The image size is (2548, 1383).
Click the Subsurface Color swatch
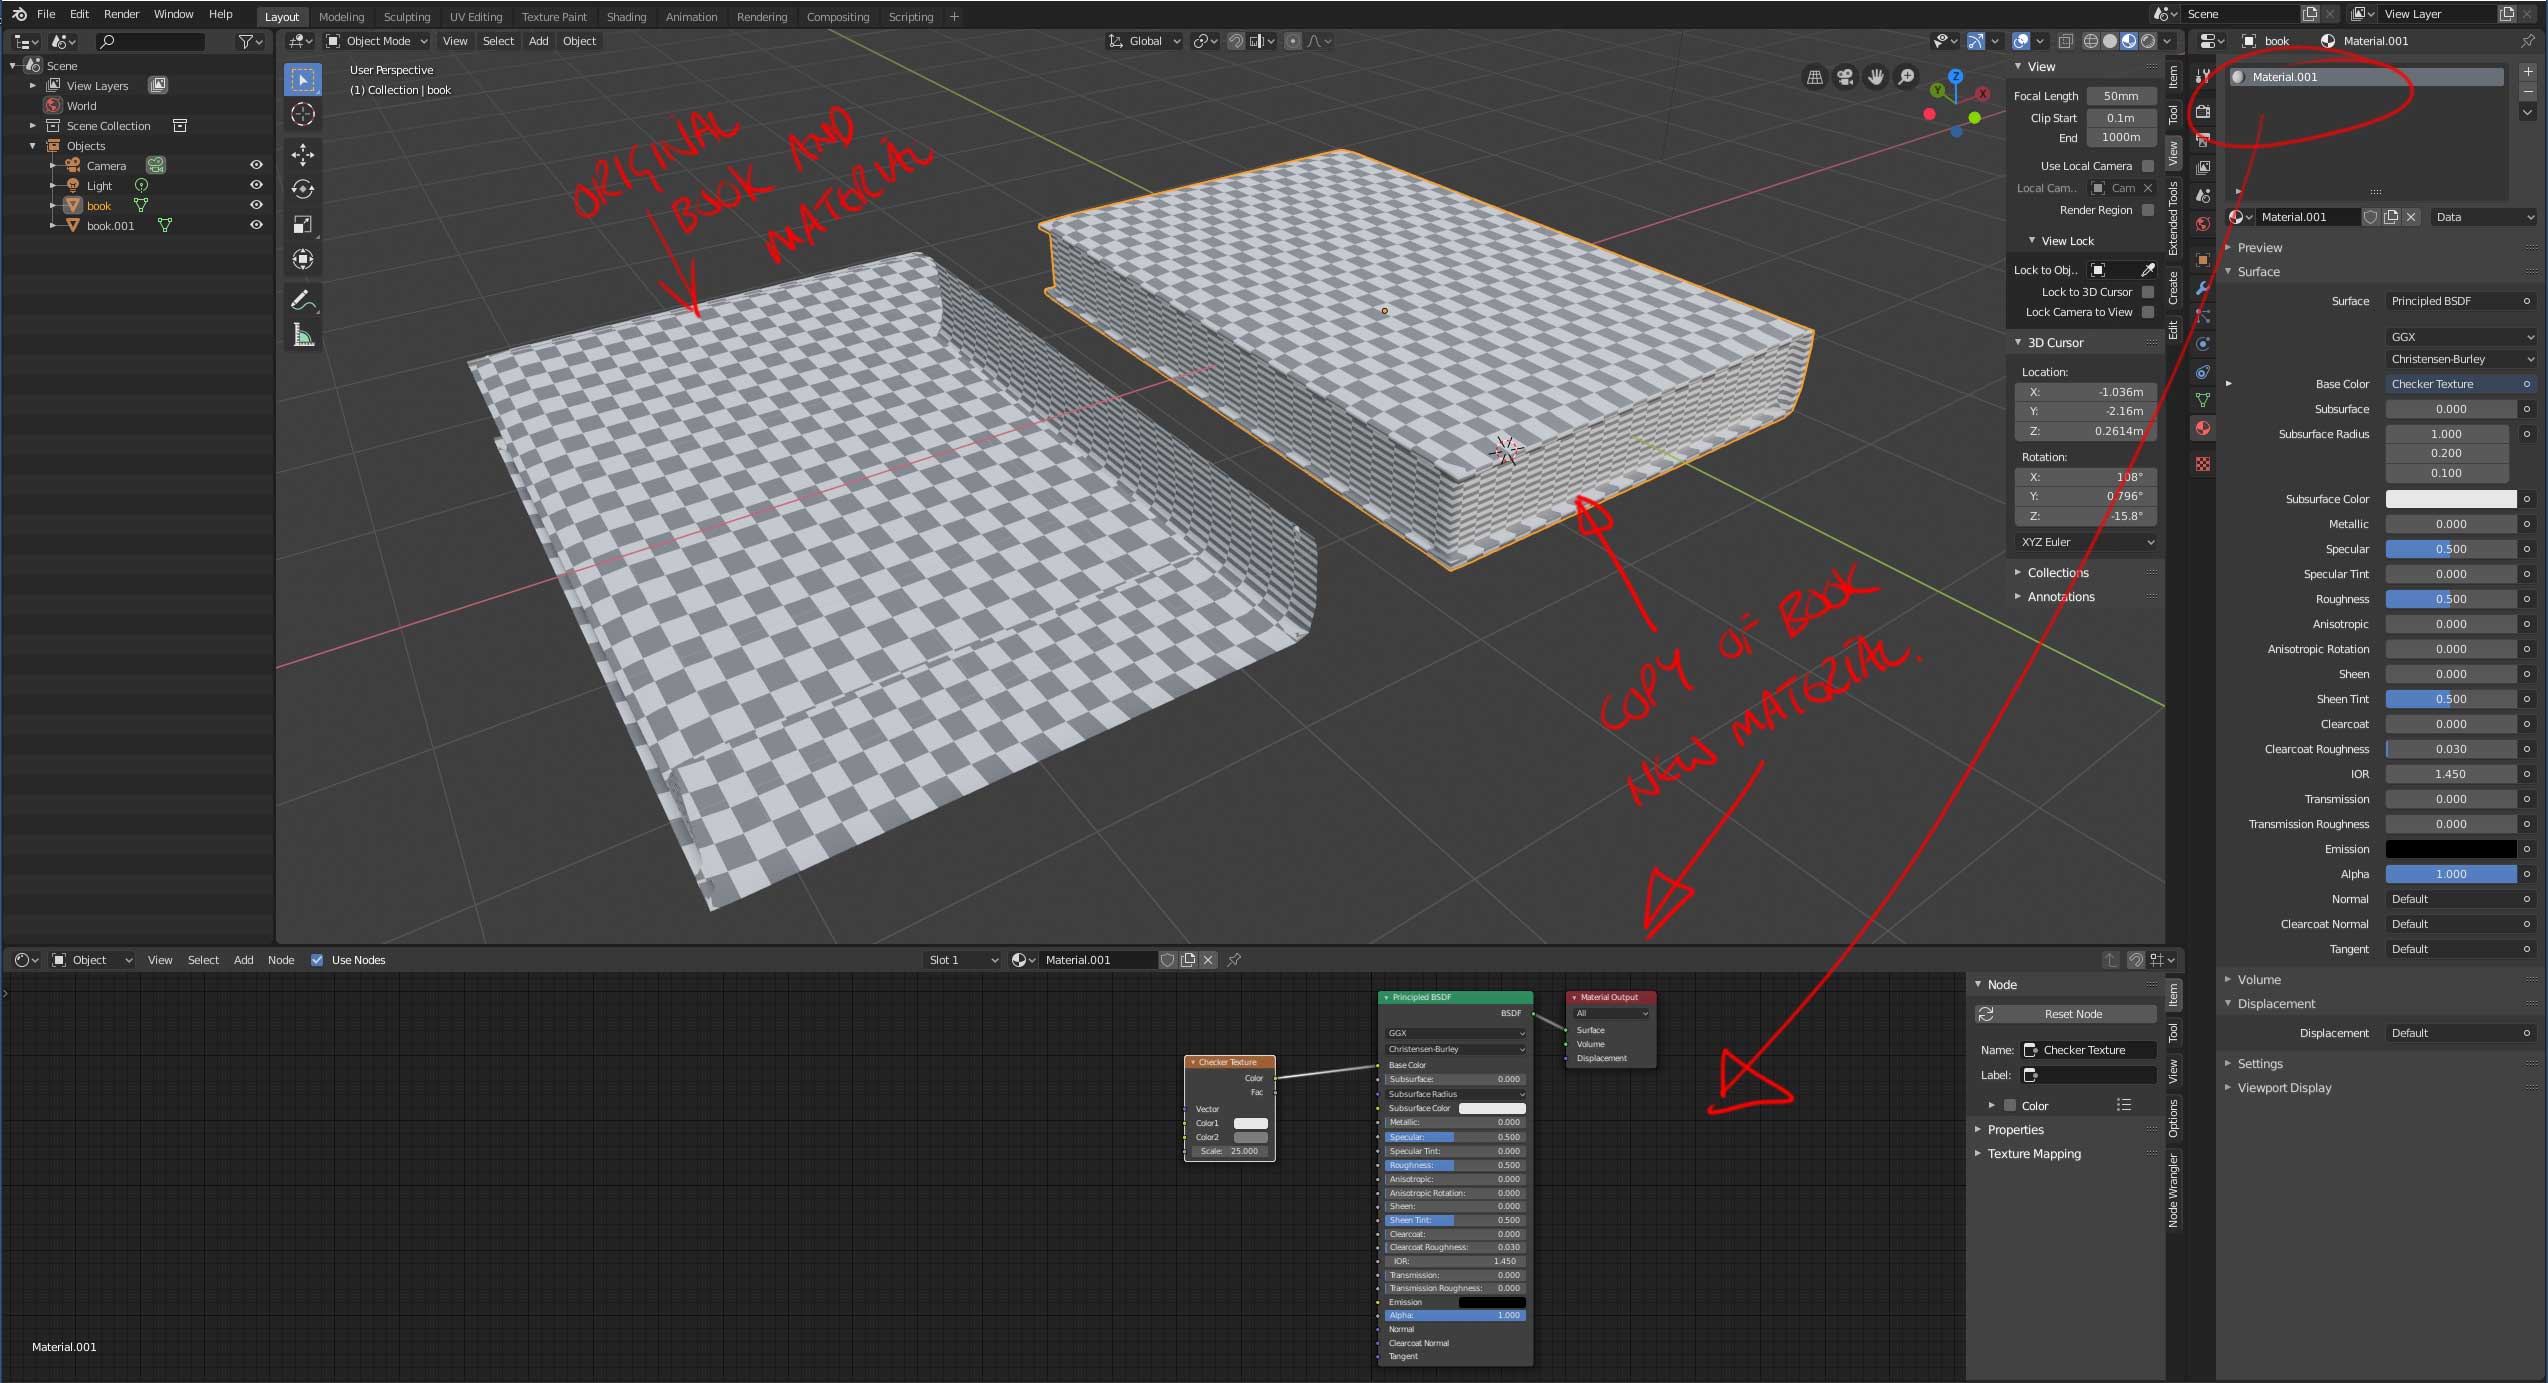click(2451, 499)
